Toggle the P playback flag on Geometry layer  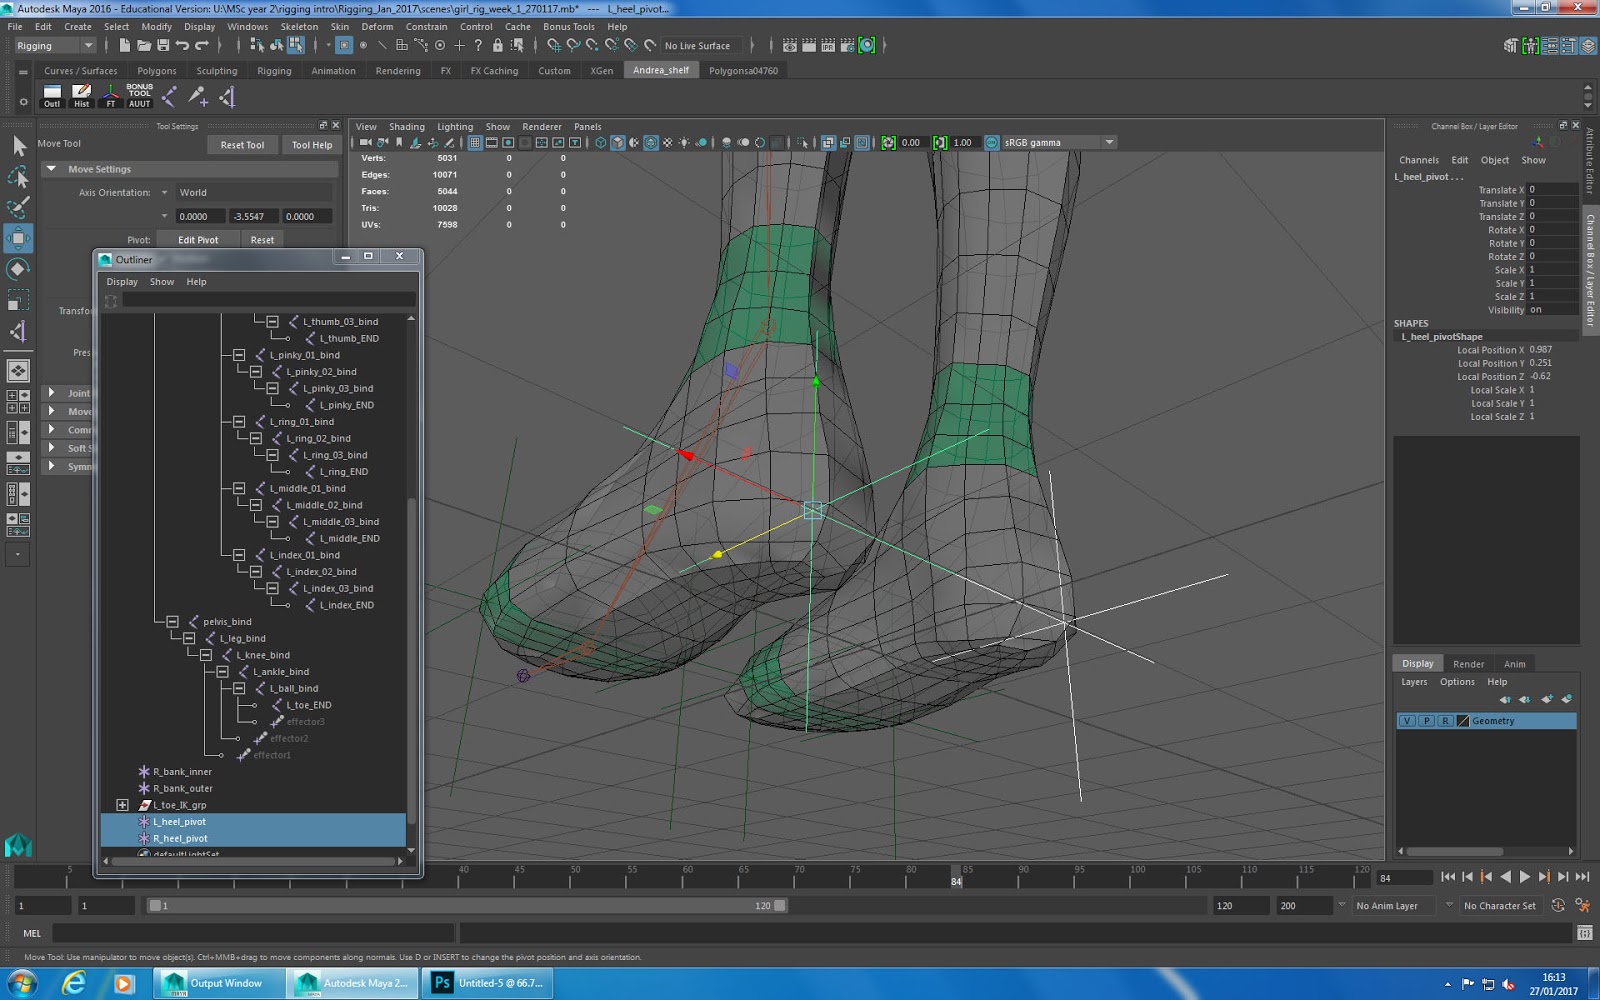(x=1426, y=719)
